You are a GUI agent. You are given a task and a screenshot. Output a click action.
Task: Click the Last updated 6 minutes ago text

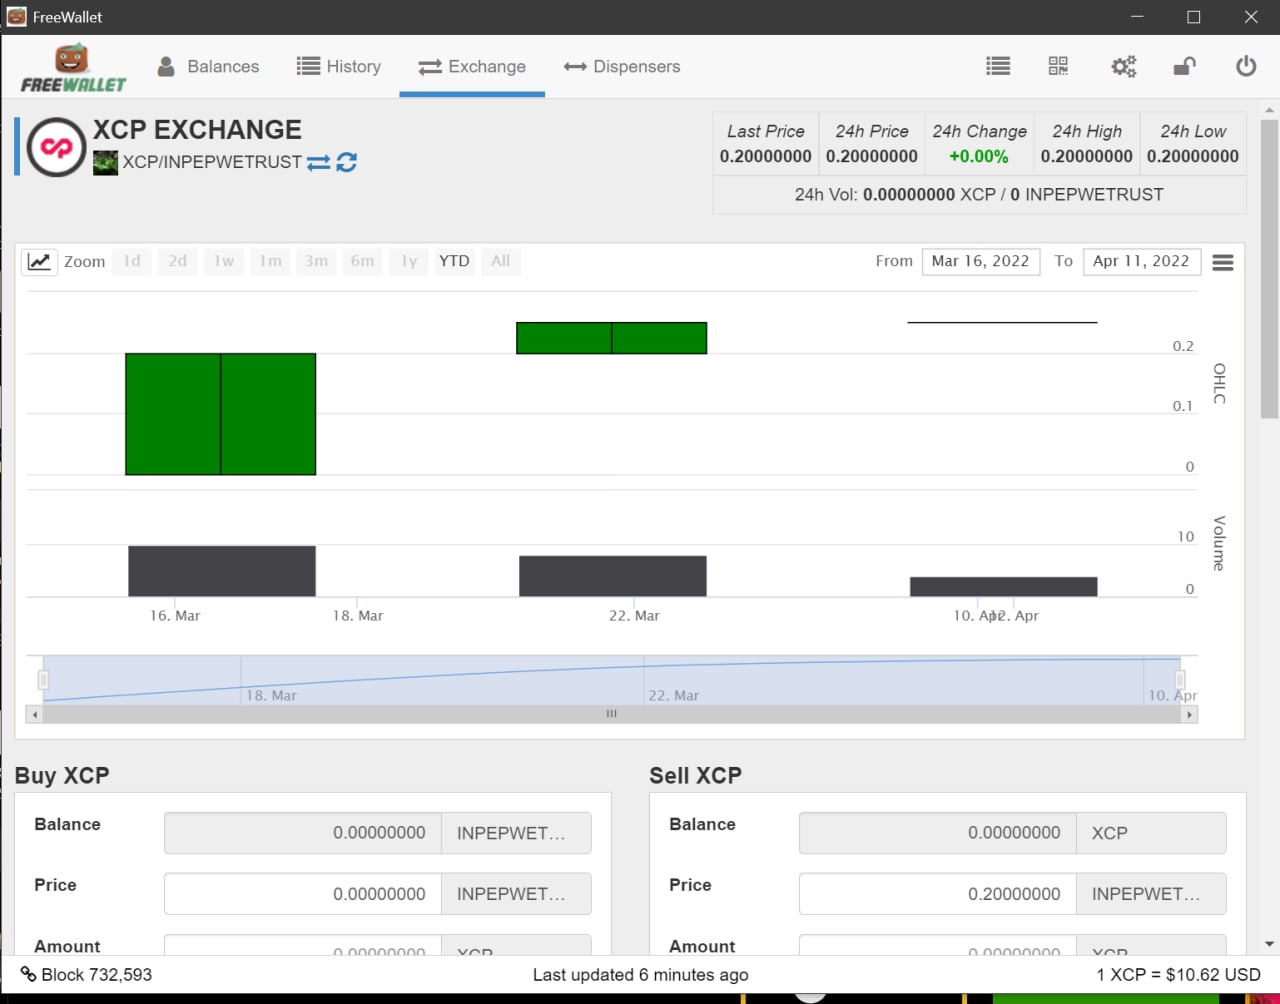pos(640,974)
